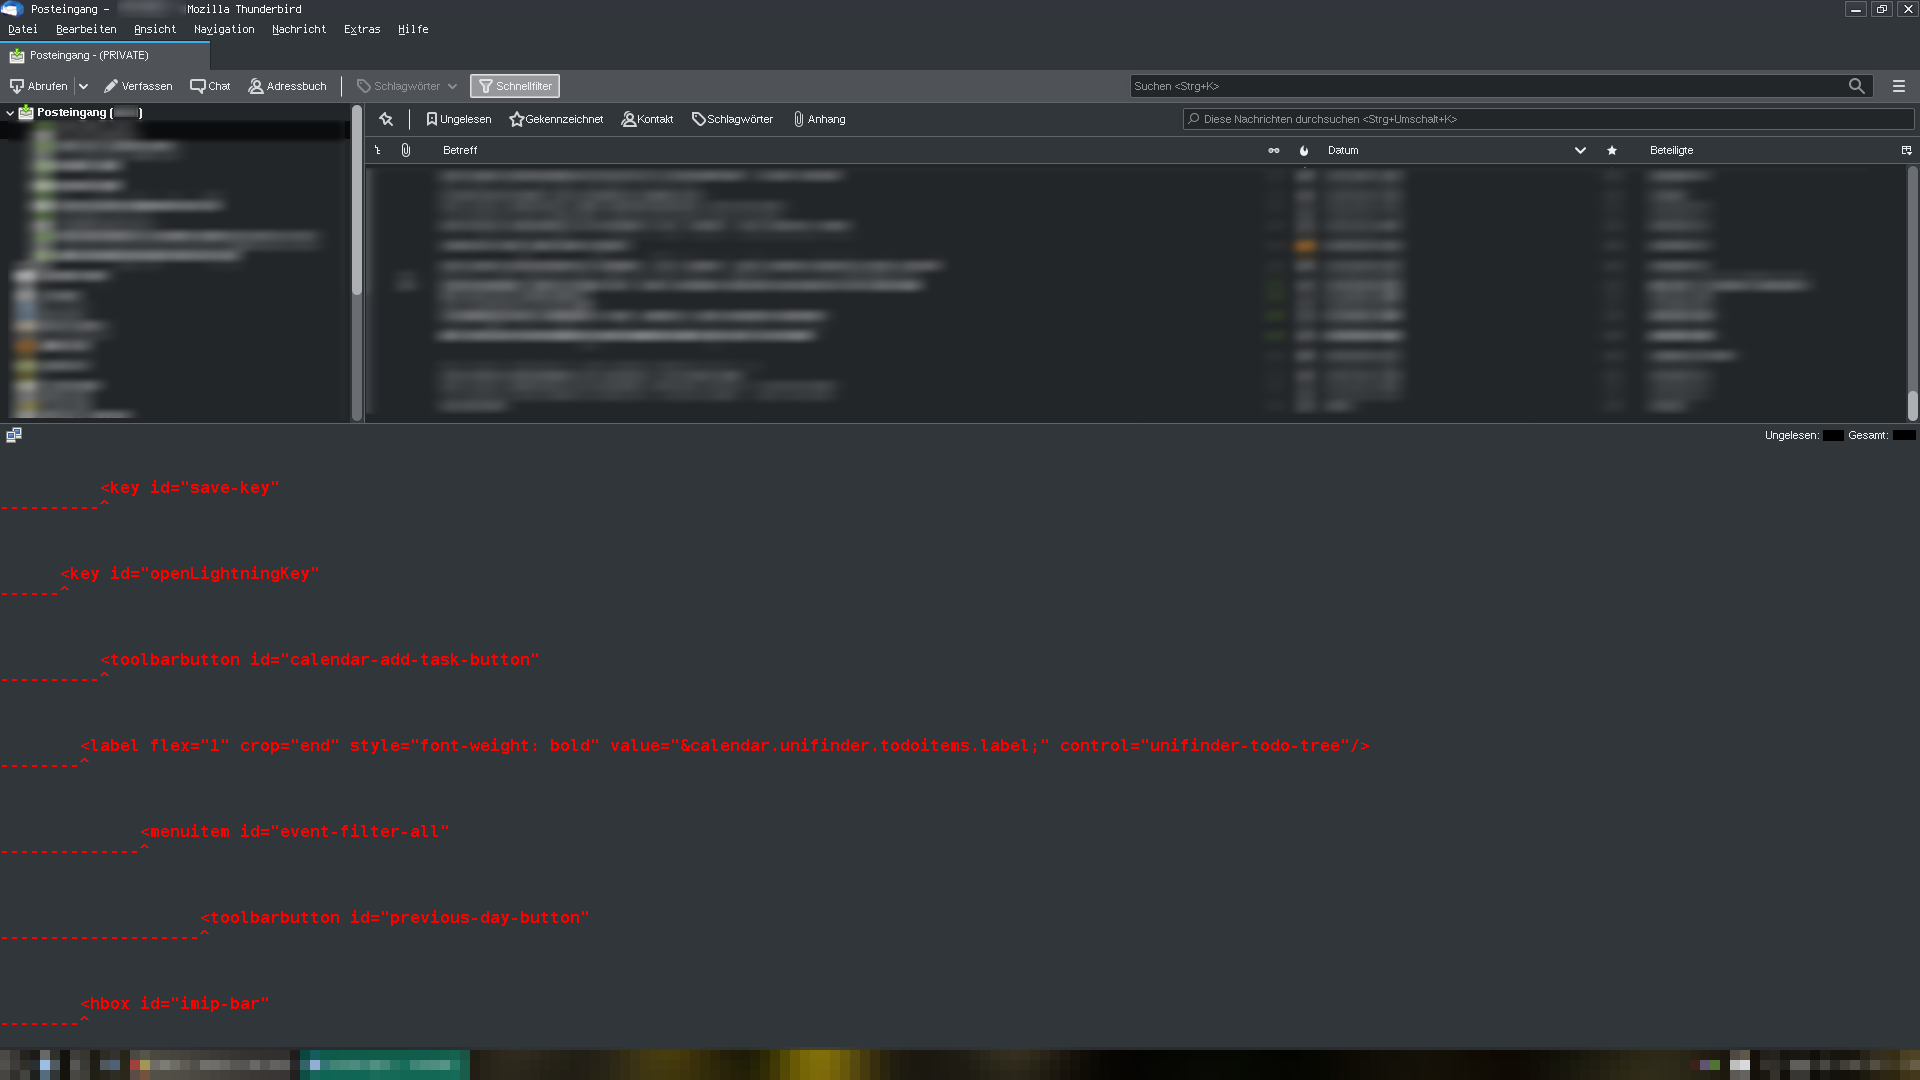
Task: Click the thread column header icon
Action: (377, 150)
